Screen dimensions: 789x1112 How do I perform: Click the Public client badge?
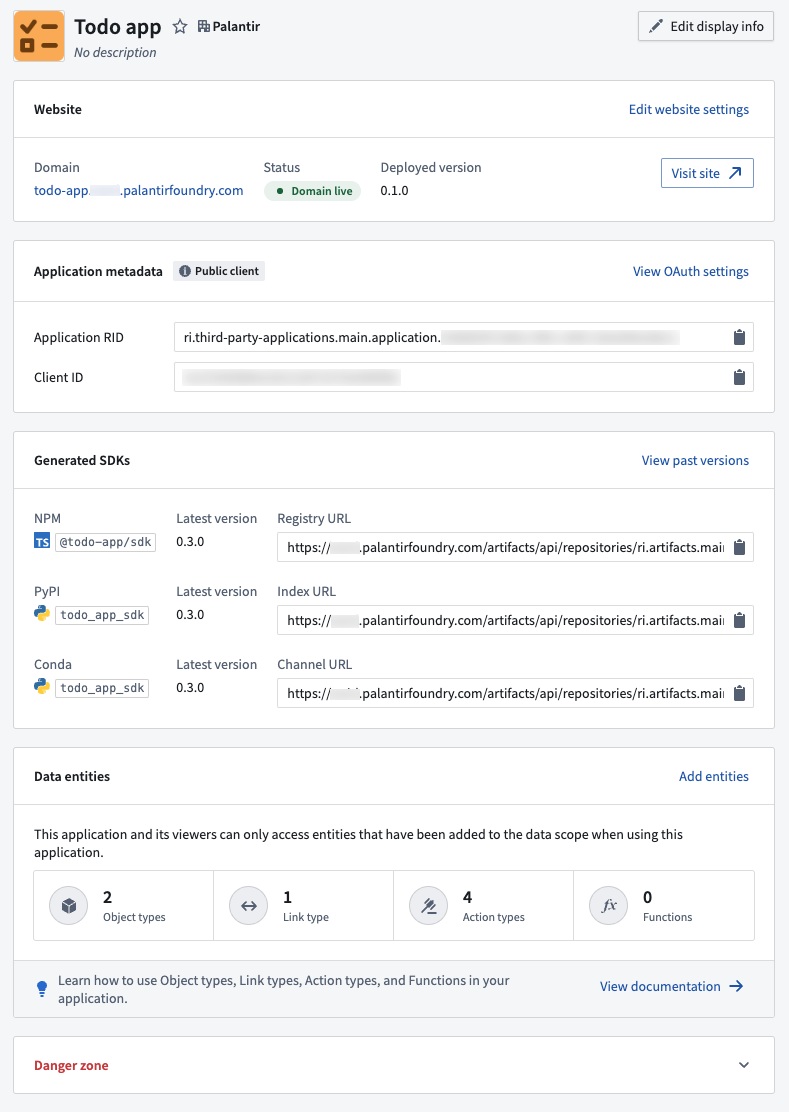(x=219, y=271)
